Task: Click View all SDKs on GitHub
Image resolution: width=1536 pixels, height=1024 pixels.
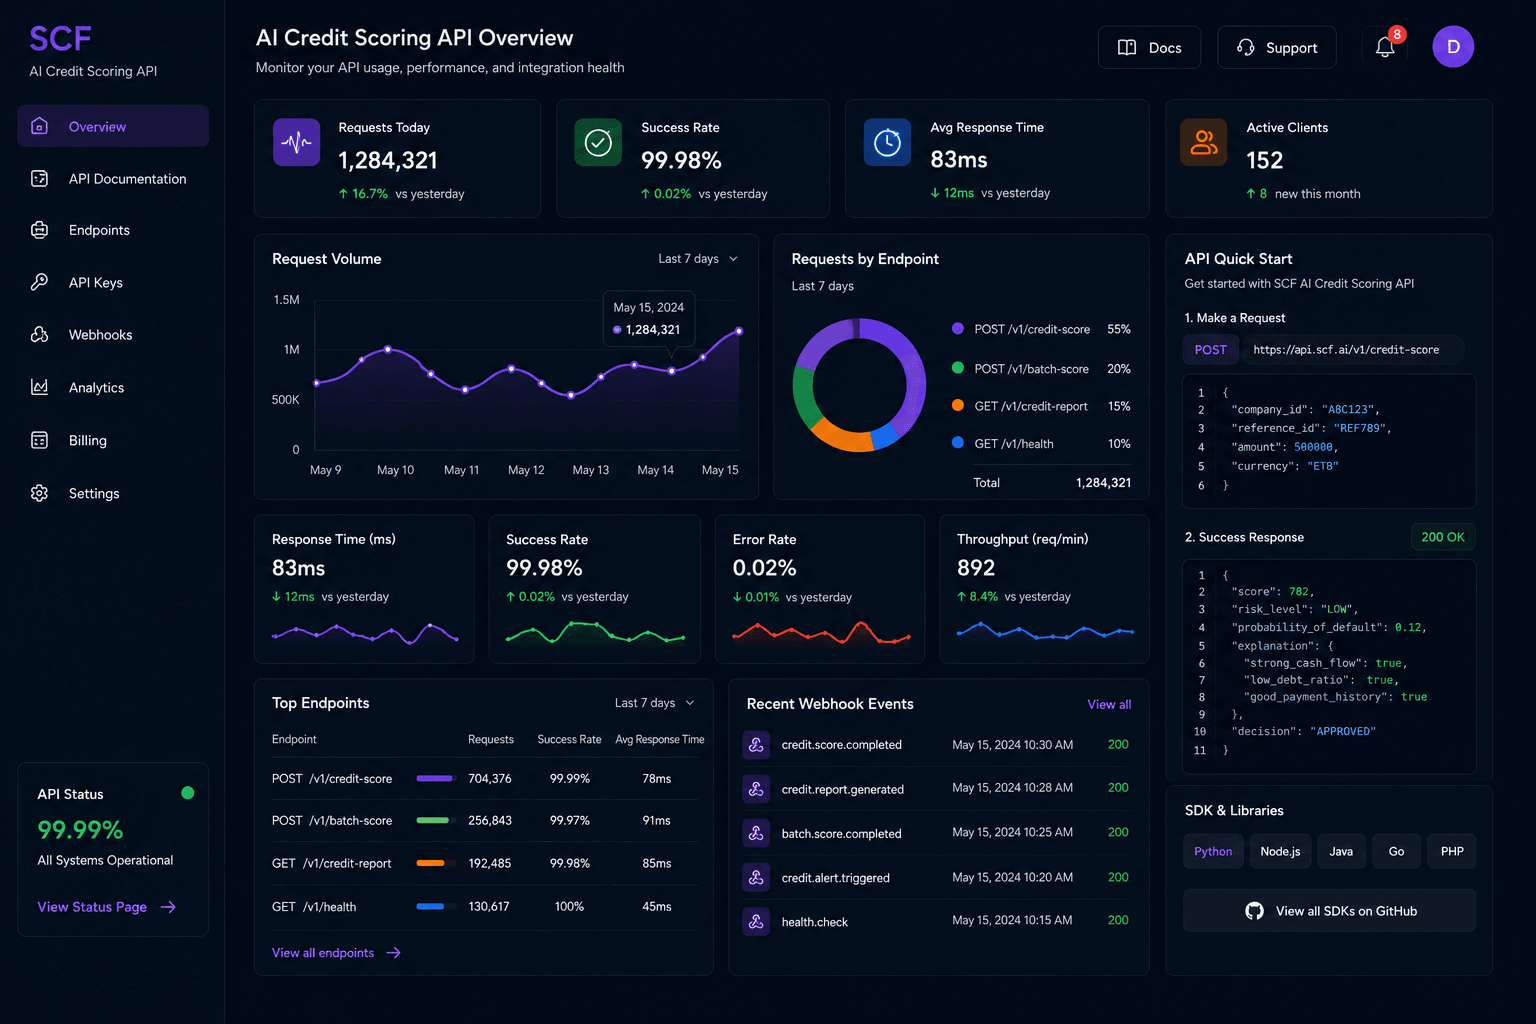Action: click(x=1330, y=911)
